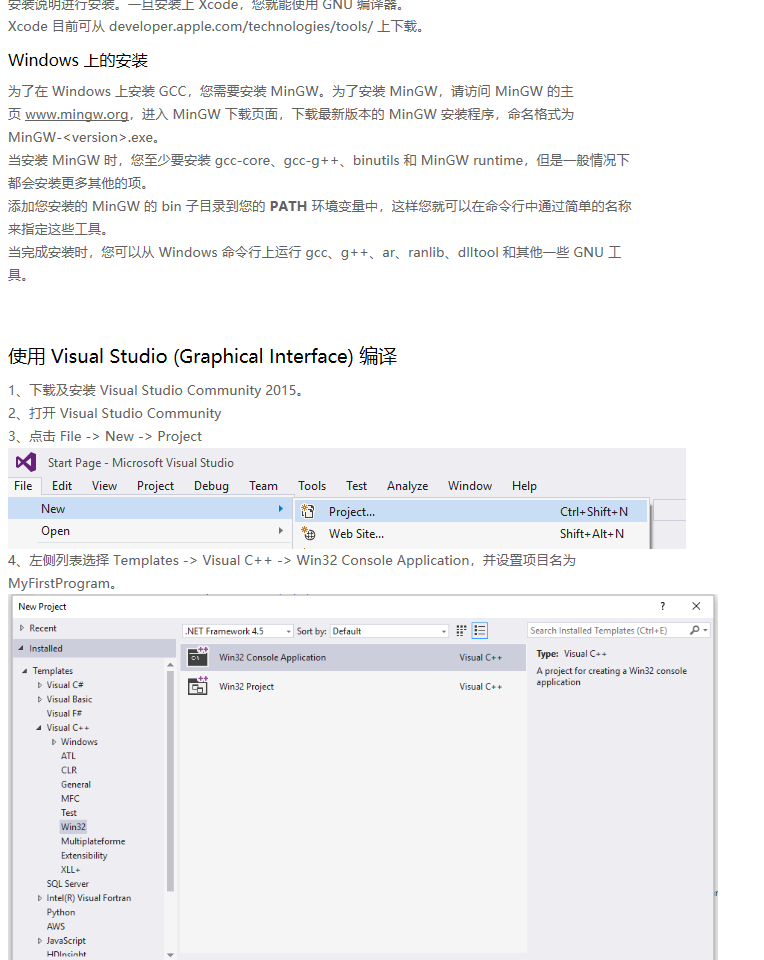
Task: Click the Visual Studio logo icon
Action: (x=26, y=462)
